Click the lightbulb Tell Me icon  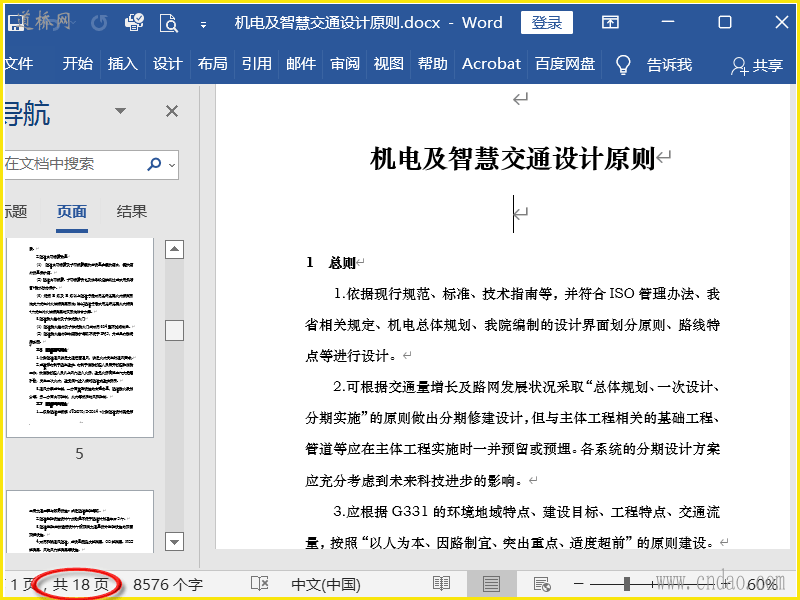click(x=623, y=65)
